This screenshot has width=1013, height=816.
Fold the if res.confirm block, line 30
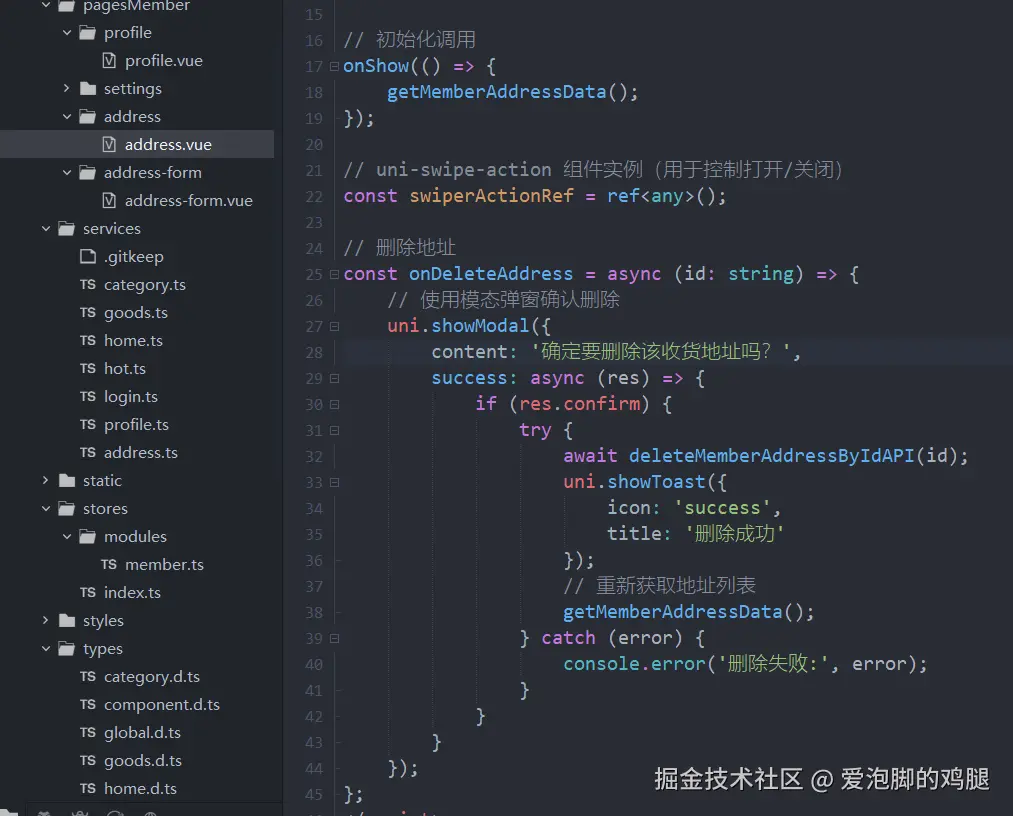[x=334, y=404]
